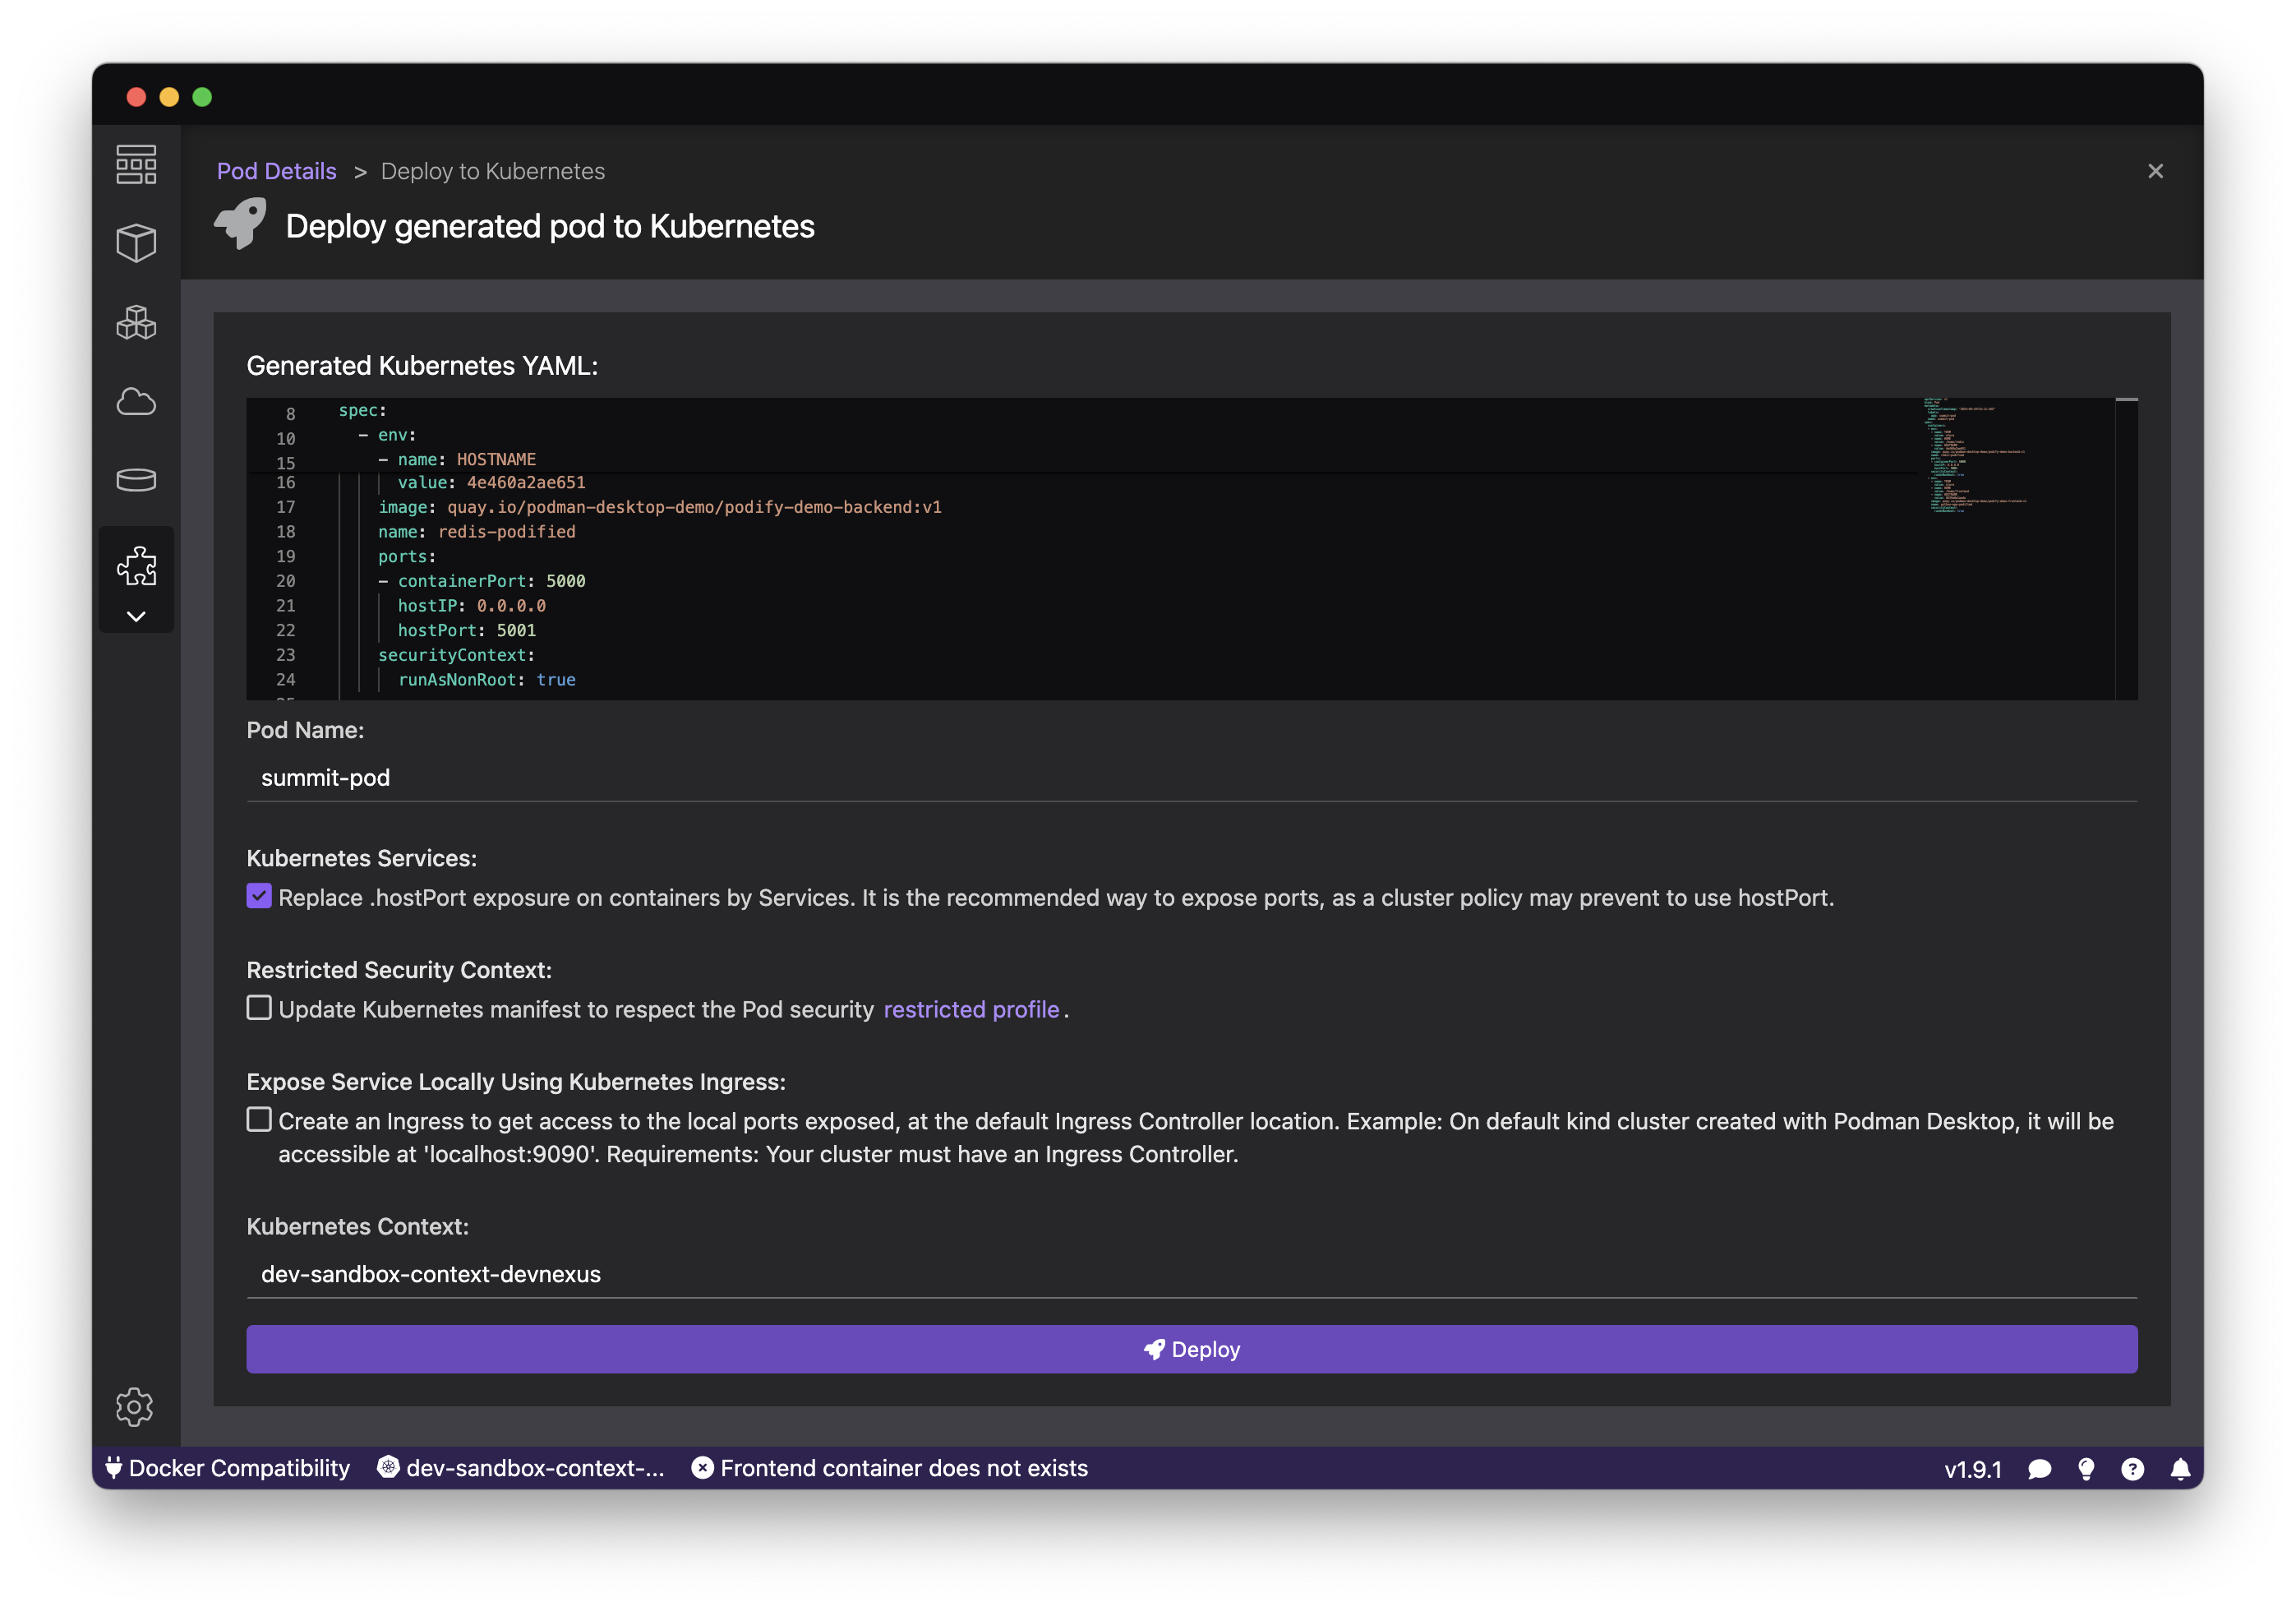
Task: Click Docker Compatibility in status bar
Action: tap(228, 1467)
